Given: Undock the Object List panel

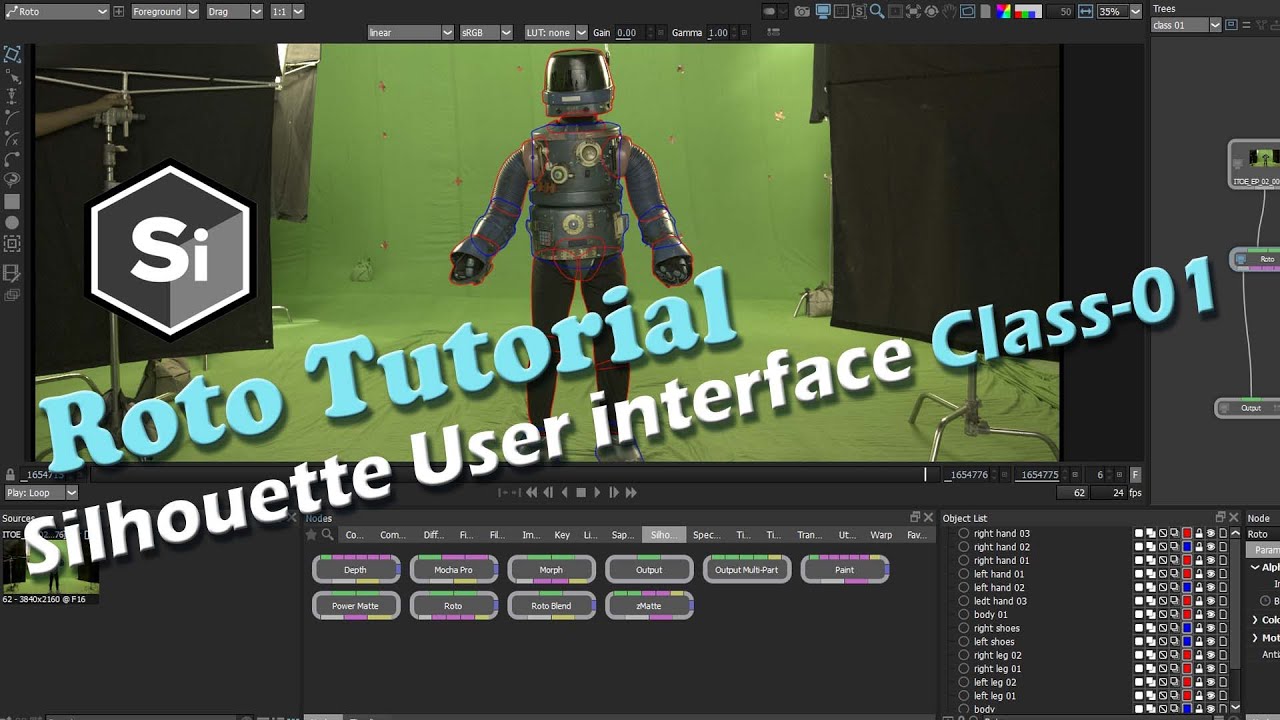Looking at the screenshot, I should (1220, 517).
